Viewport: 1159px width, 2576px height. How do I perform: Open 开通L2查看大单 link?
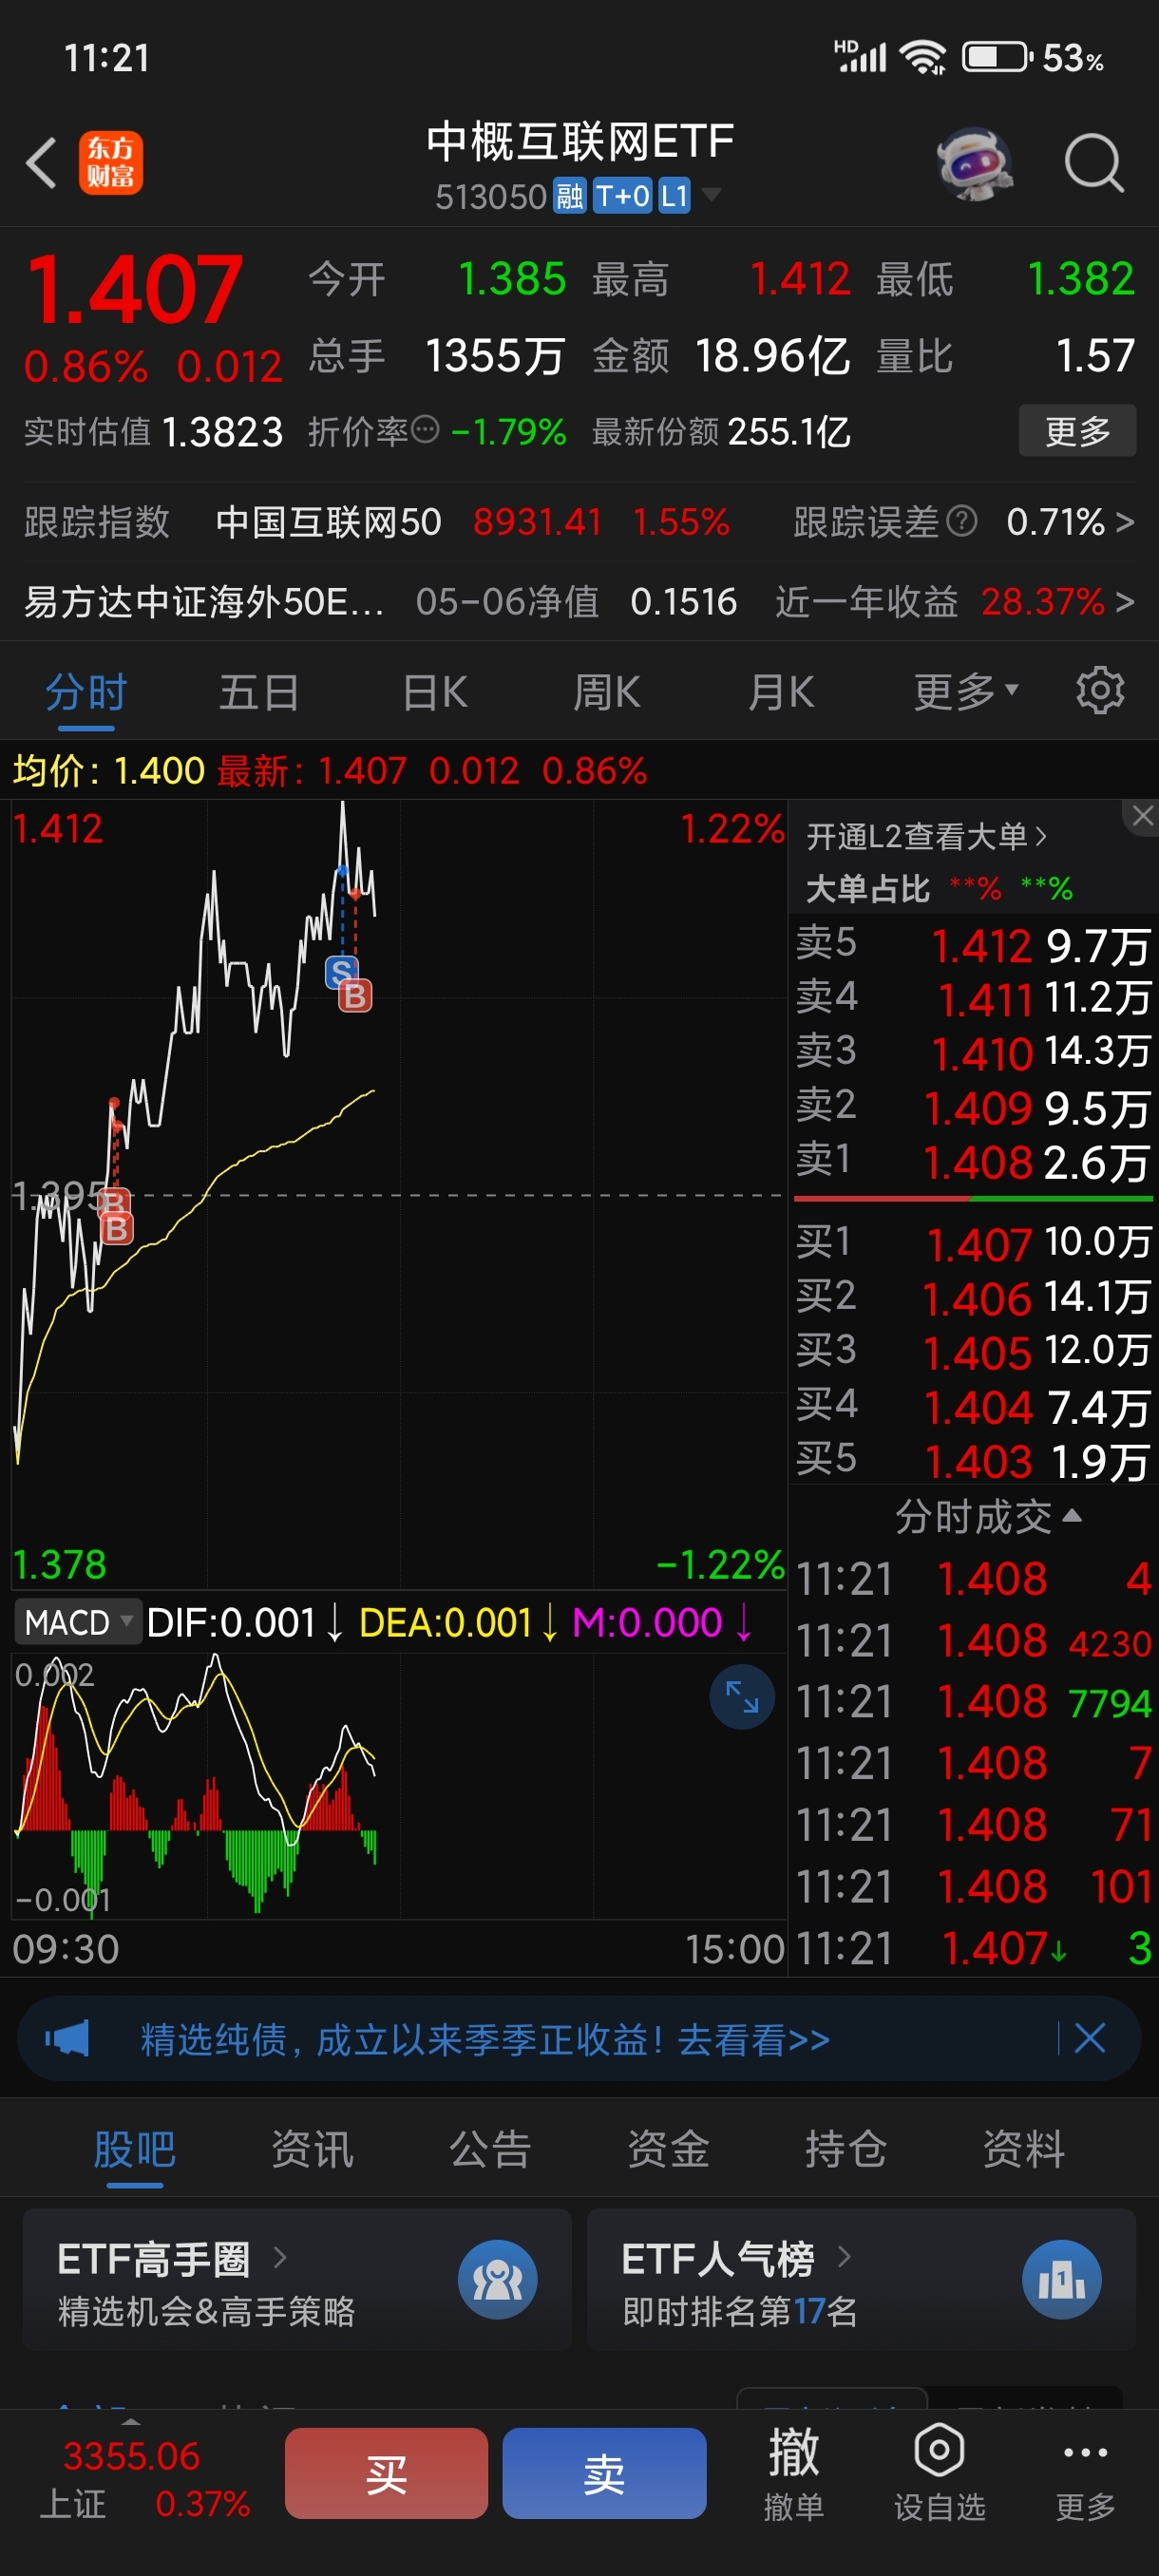926,836
